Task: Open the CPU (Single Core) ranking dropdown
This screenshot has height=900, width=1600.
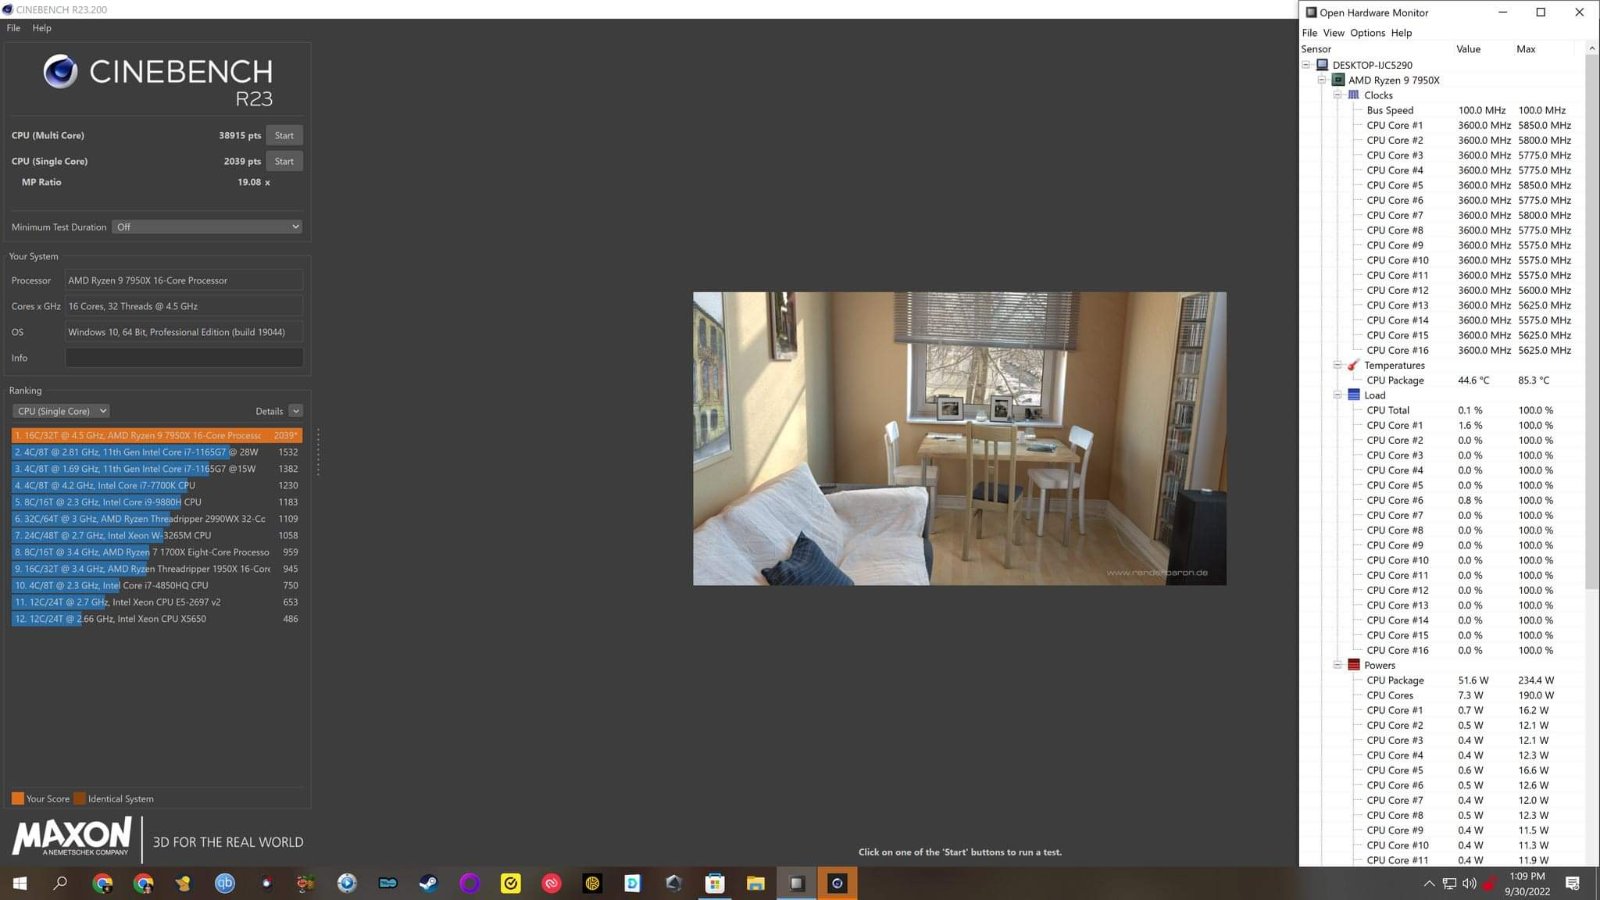Action: click(61, 411)
